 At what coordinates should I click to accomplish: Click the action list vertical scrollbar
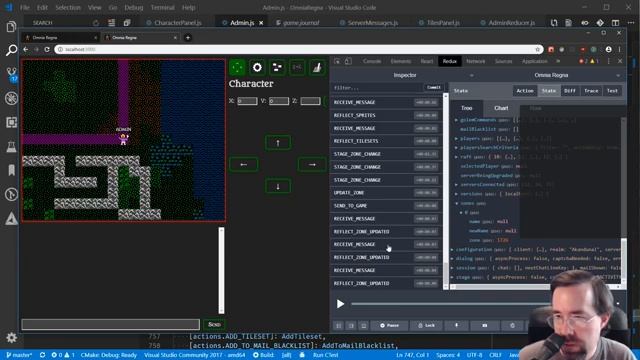[445, 192]
